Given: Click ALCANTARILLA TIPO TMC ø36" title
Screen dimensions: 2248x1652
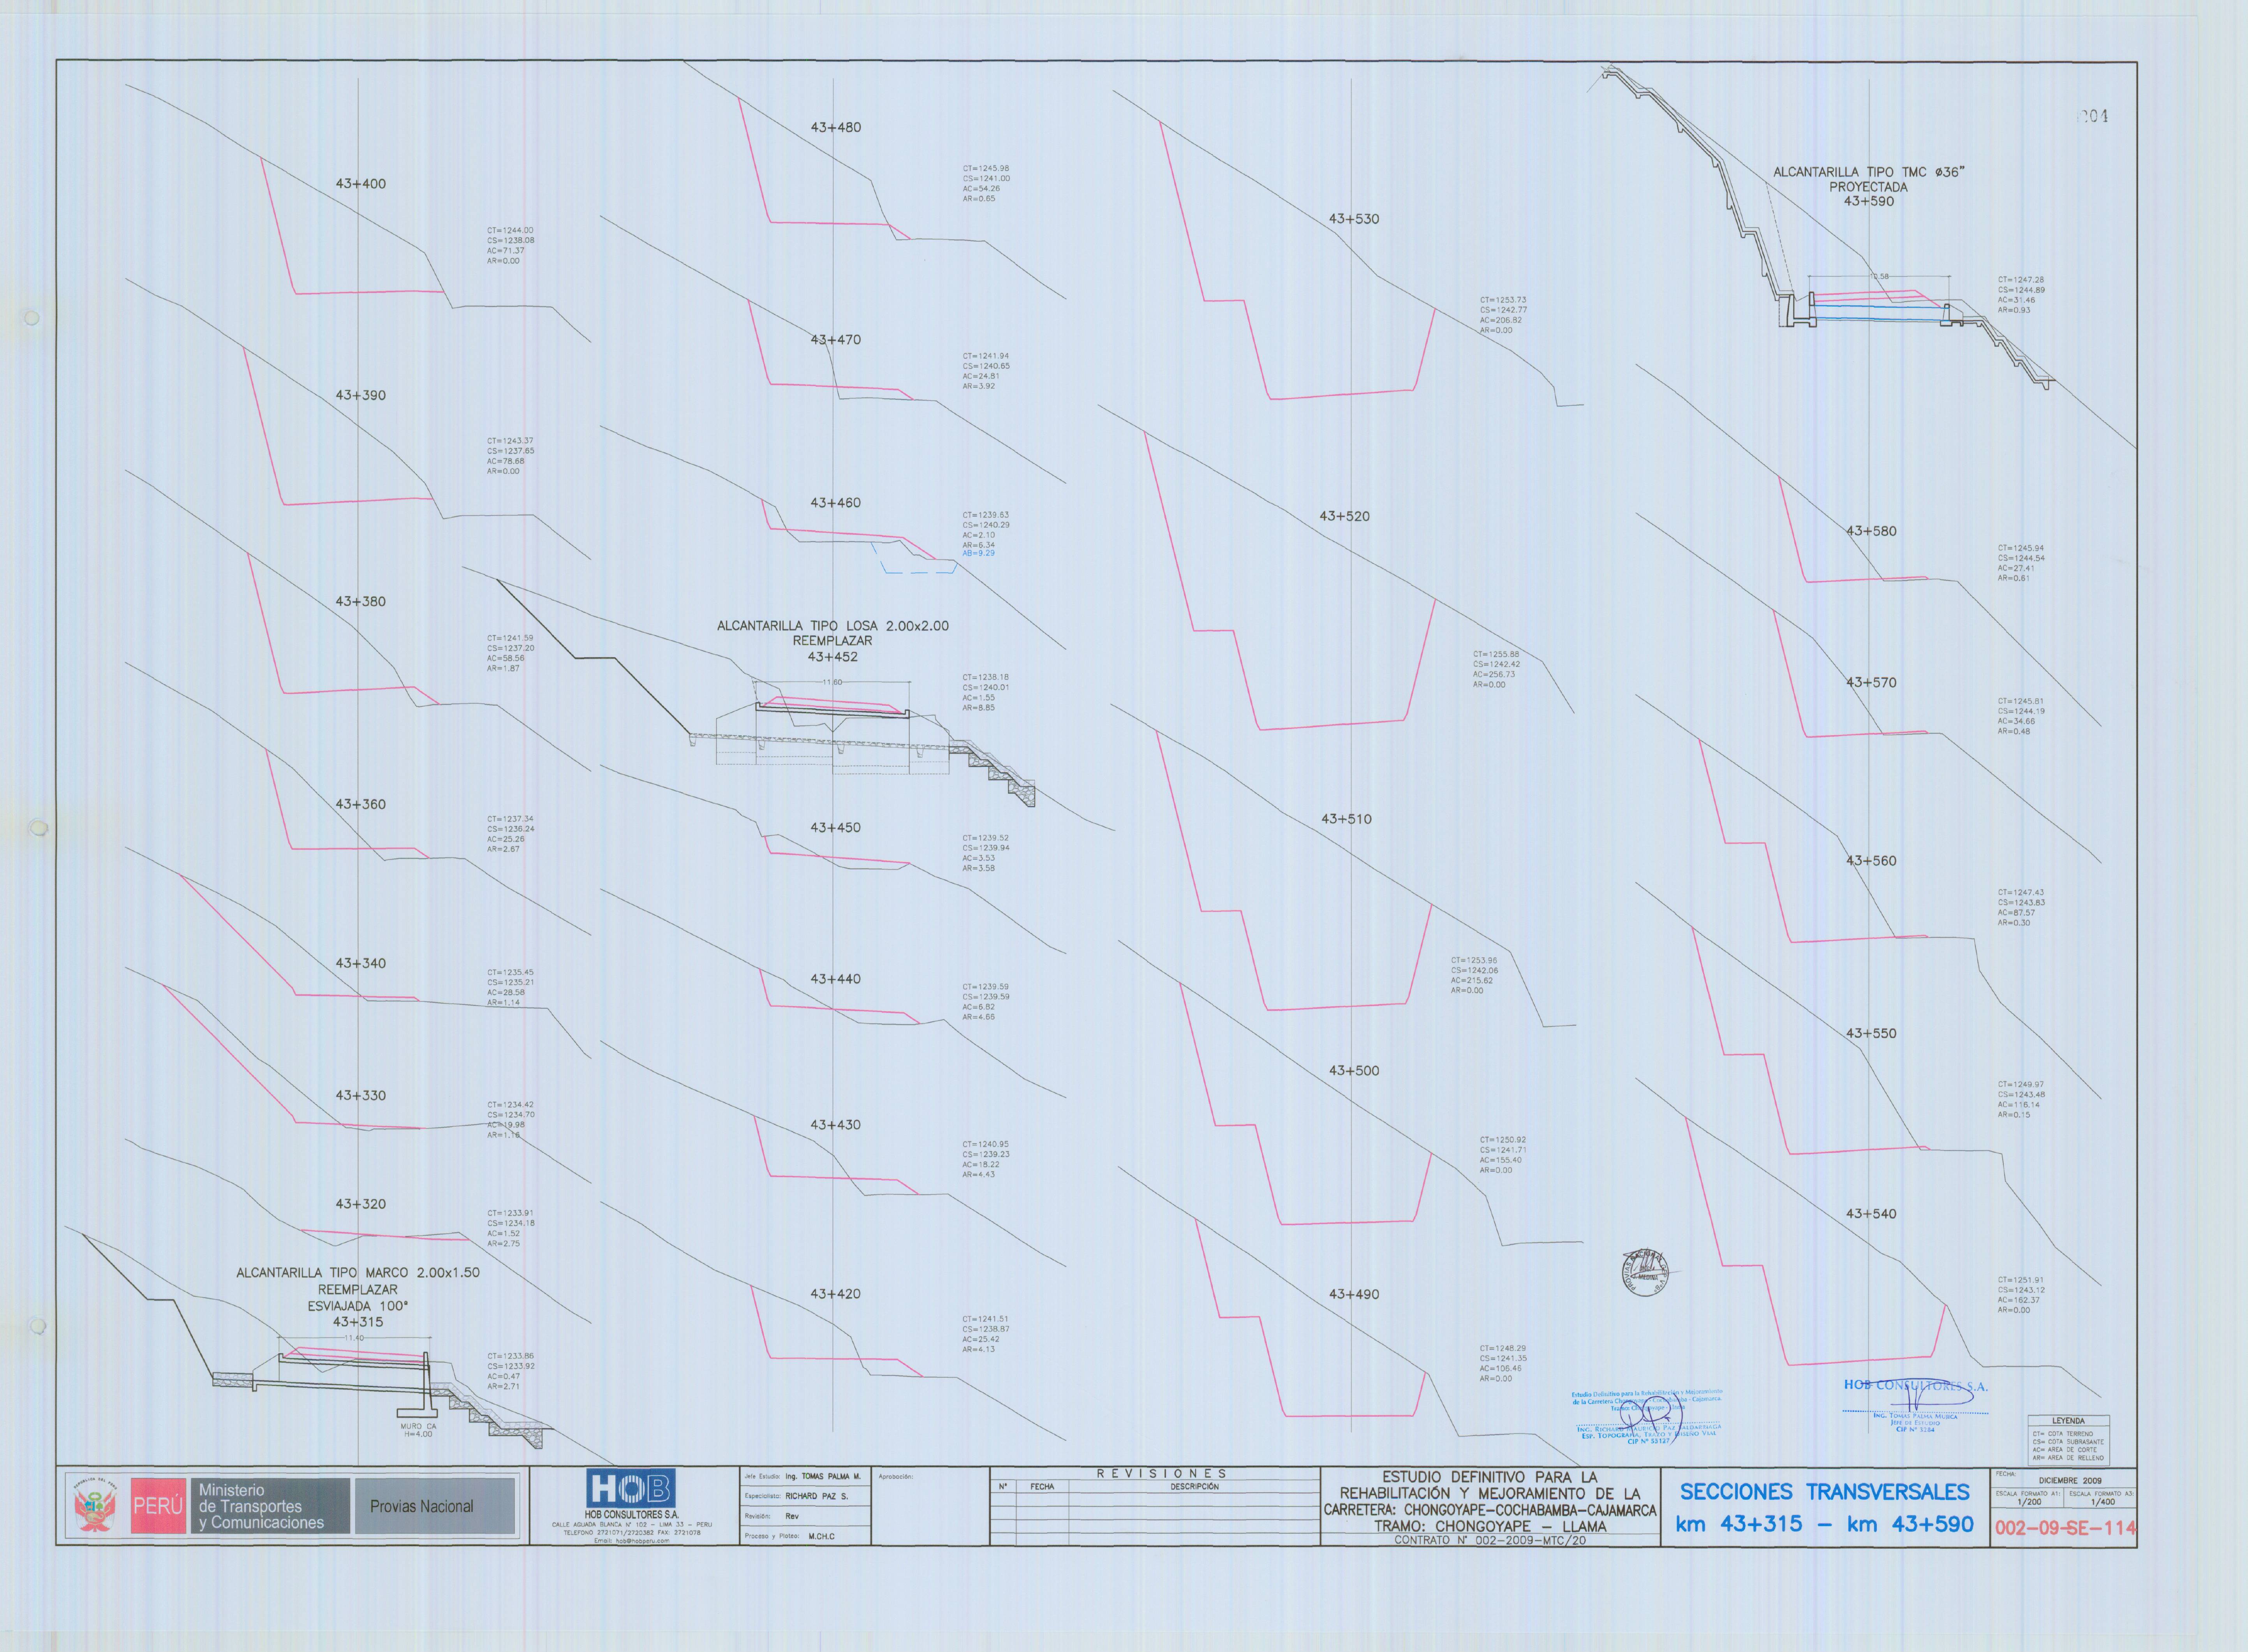Looking at the screenshot, I should pos(1869,172).
